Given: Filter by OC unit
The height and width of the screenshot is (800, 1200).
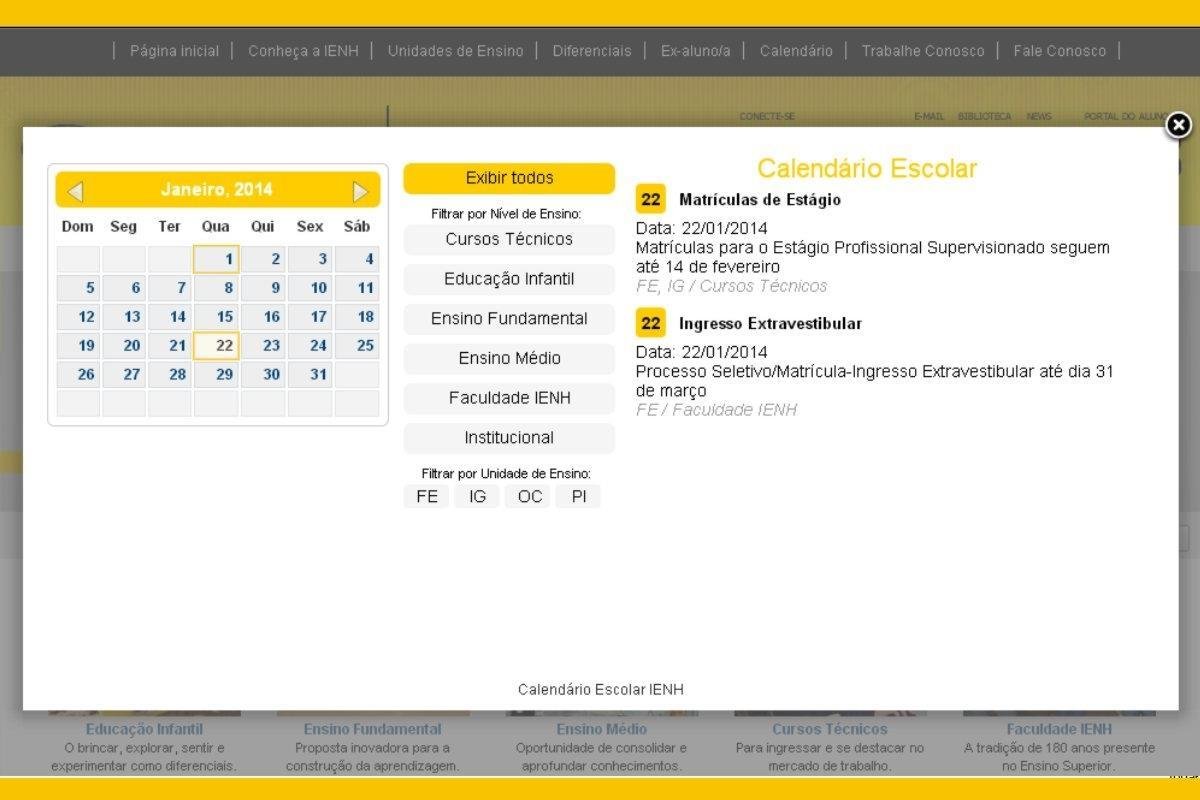Looking at the screenshot, I should pyautogui.click(x=529, y=497).
